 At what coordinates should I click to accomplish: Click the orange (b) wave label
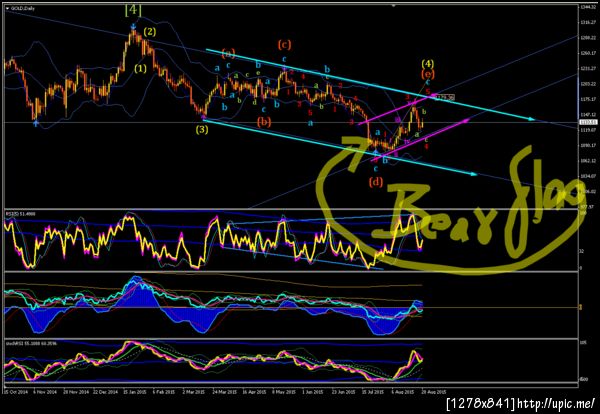pyautogui.click(x=264, y=122)
